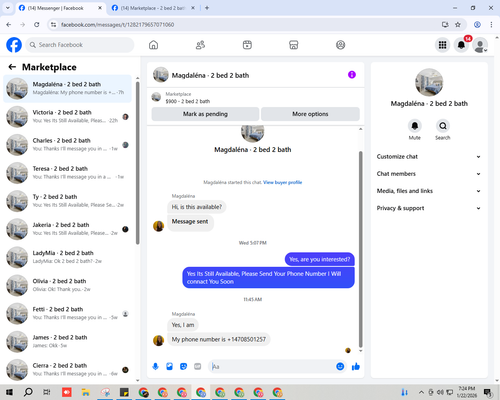The image size is (500, 400).
Task: Open File Explorer from the taskbar
Action: (x=86, y=392)
